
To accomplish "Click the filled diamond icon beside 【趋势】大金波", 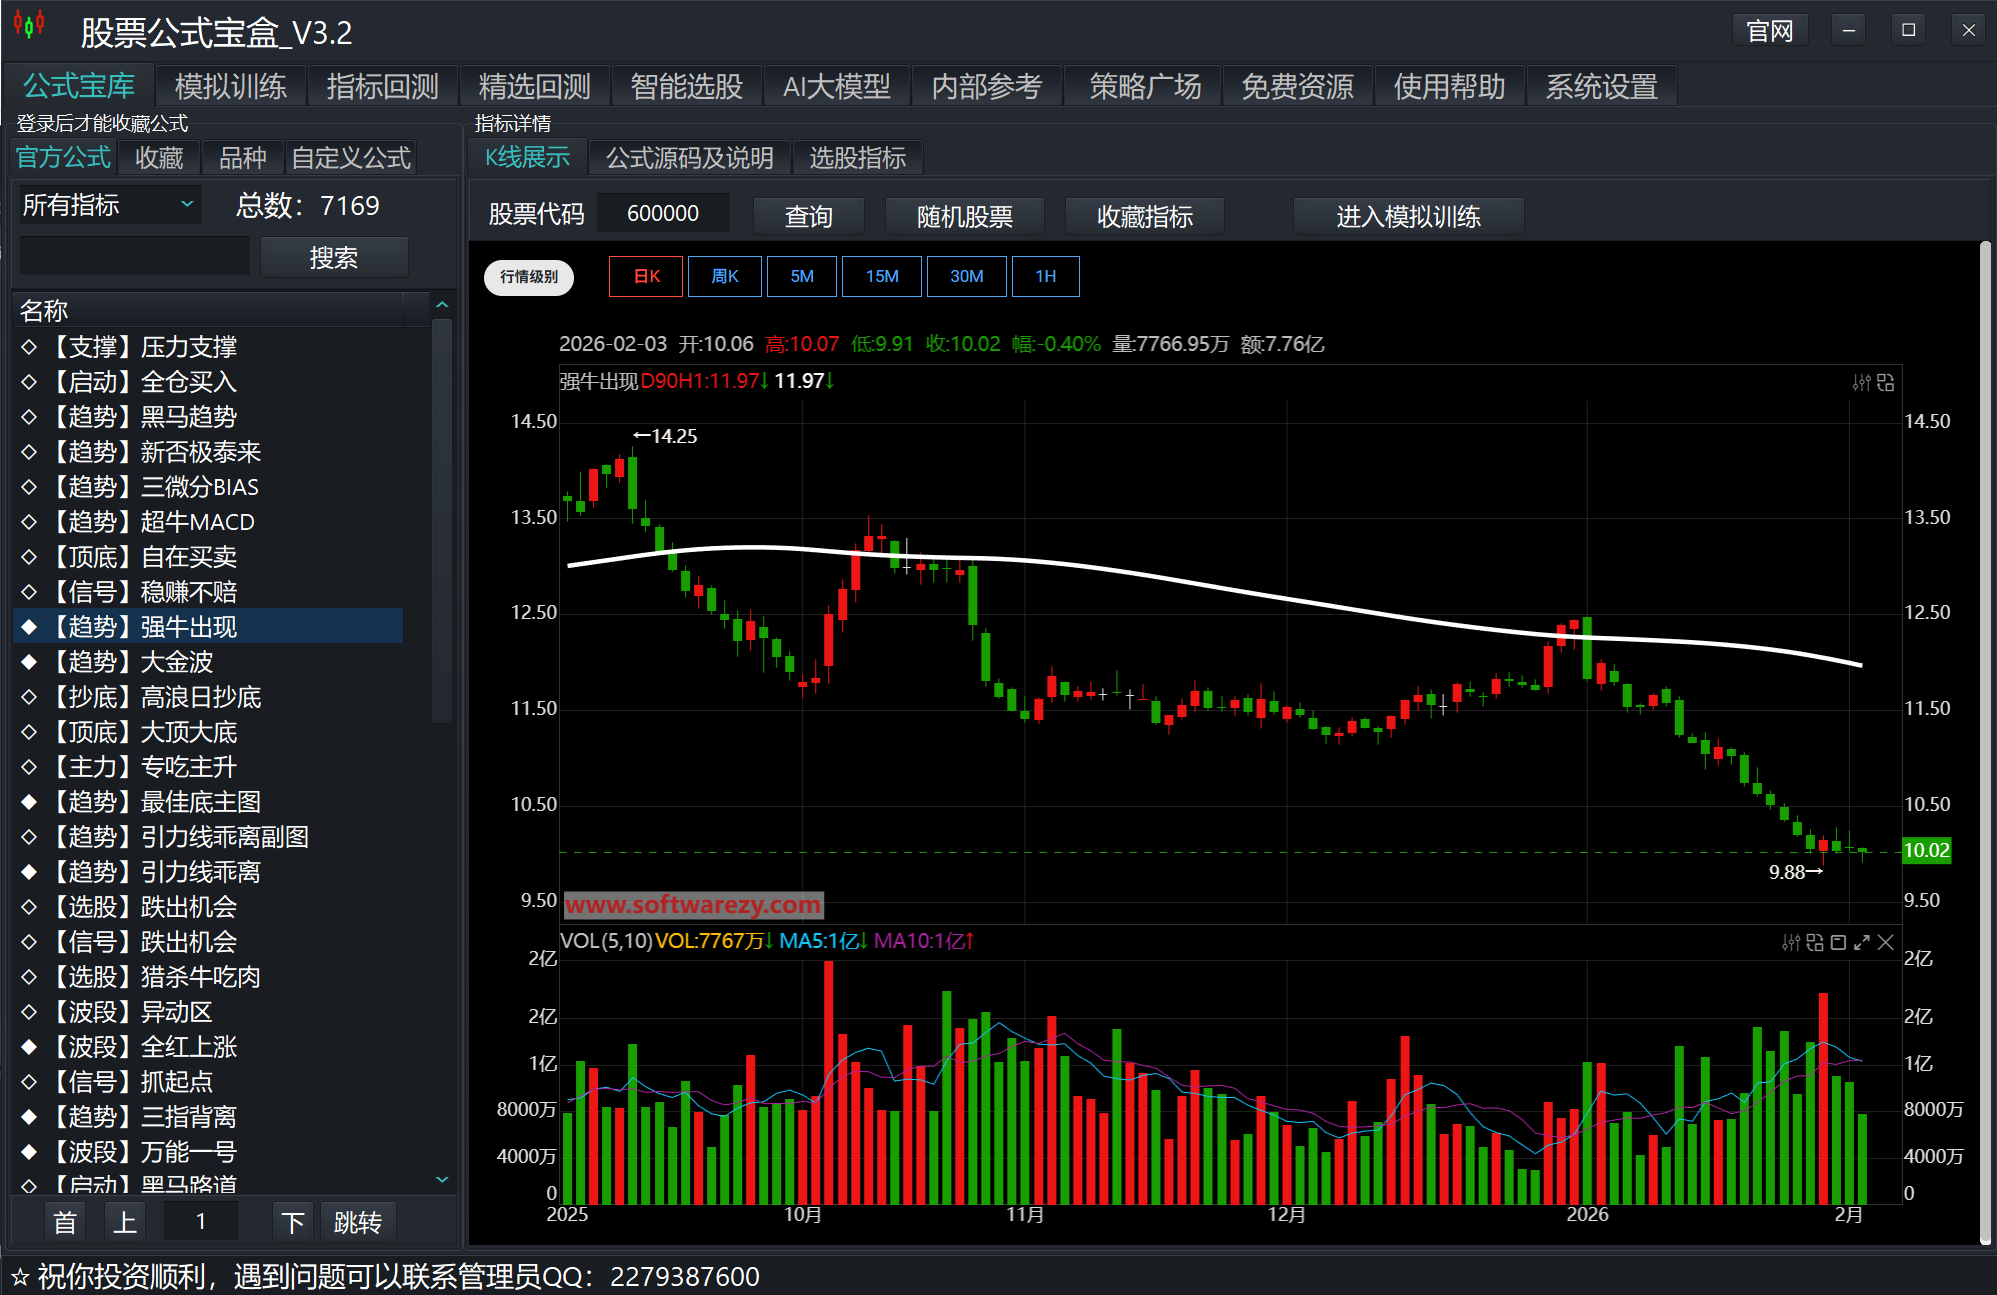I will 29,661.
